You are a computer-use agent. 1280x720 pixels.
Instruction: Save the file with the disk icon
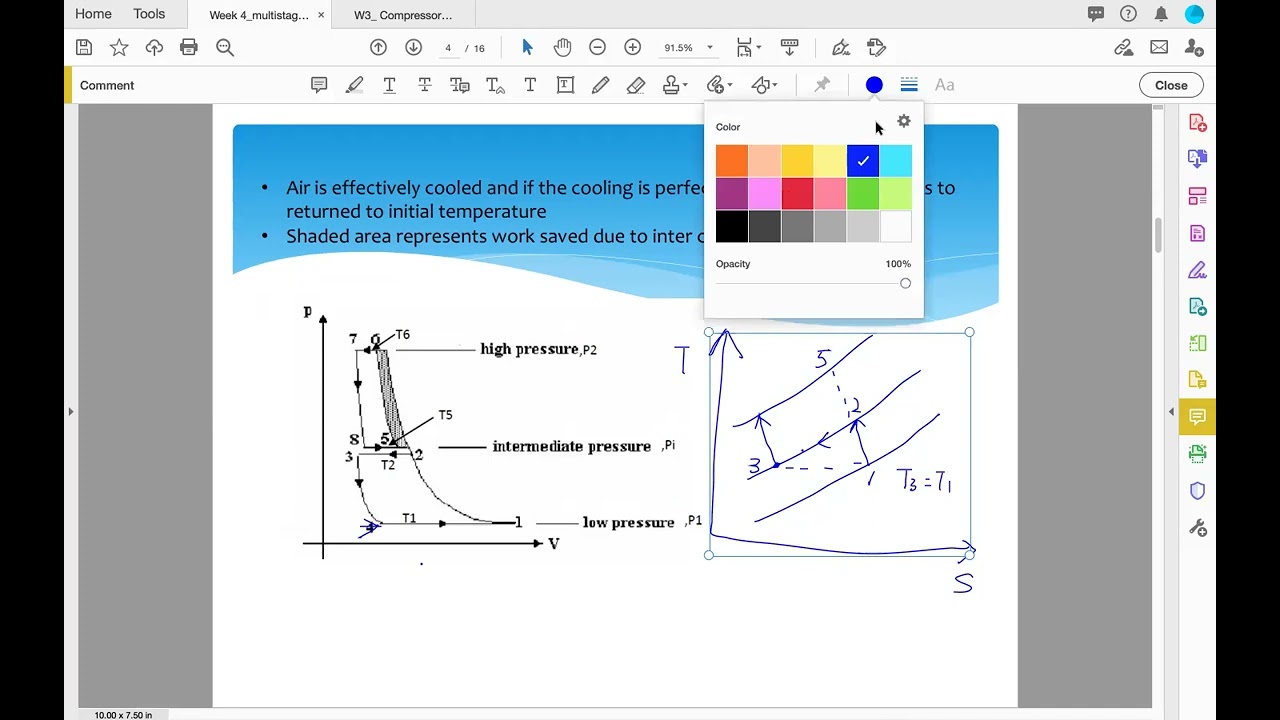click(84, 47)
